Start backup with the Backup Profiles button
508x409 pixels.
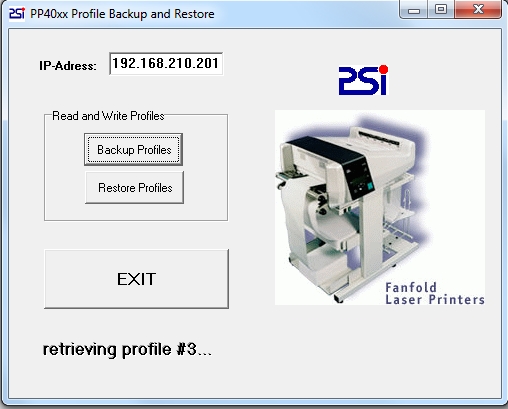133,149
